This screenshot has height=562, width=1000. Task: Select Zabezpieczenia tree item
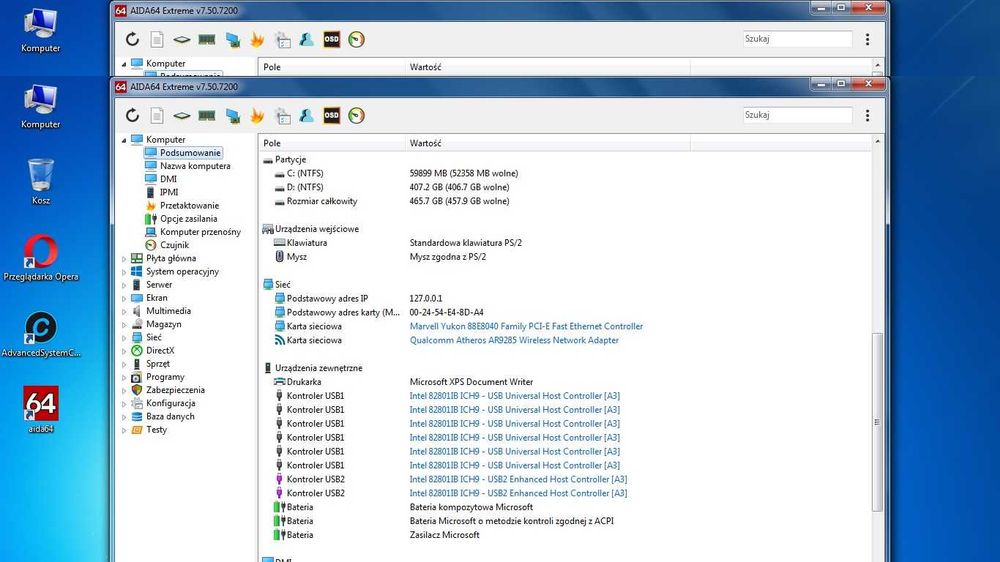click(175, 390)
